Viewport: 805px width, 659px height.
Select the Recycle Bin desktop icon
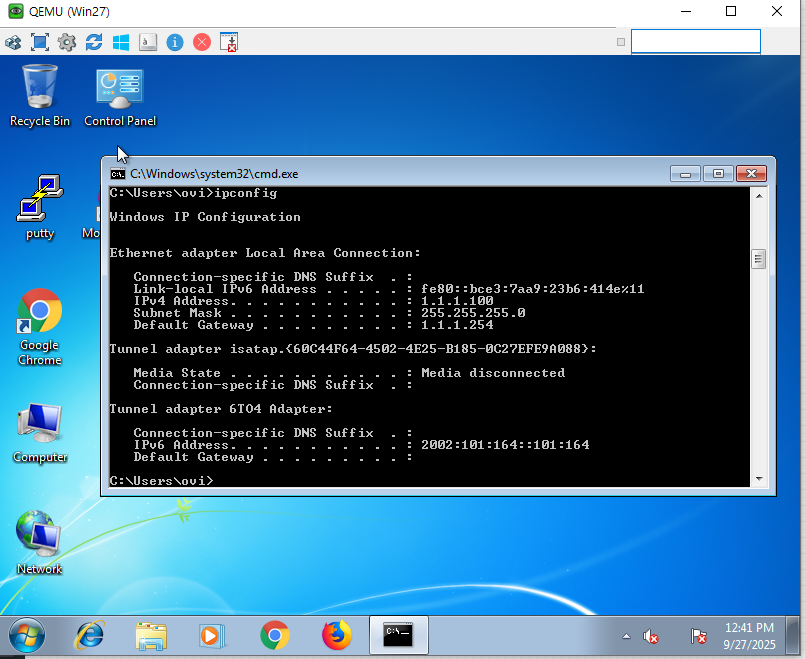40,95
